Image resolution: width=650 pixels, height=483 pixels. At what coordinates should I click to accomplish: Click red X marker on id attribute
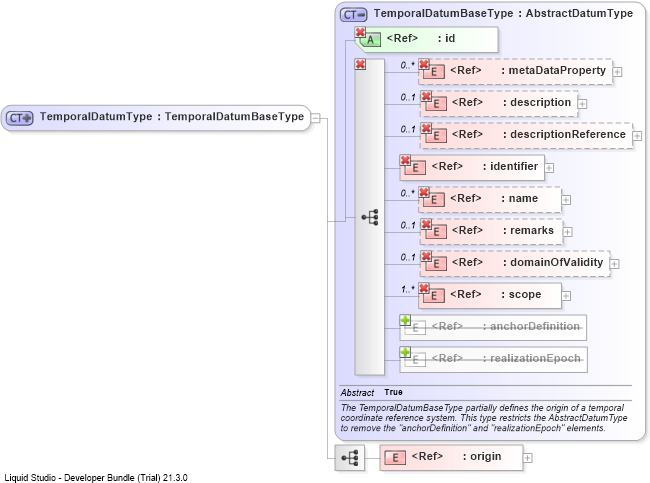click(x=360, y=32)
